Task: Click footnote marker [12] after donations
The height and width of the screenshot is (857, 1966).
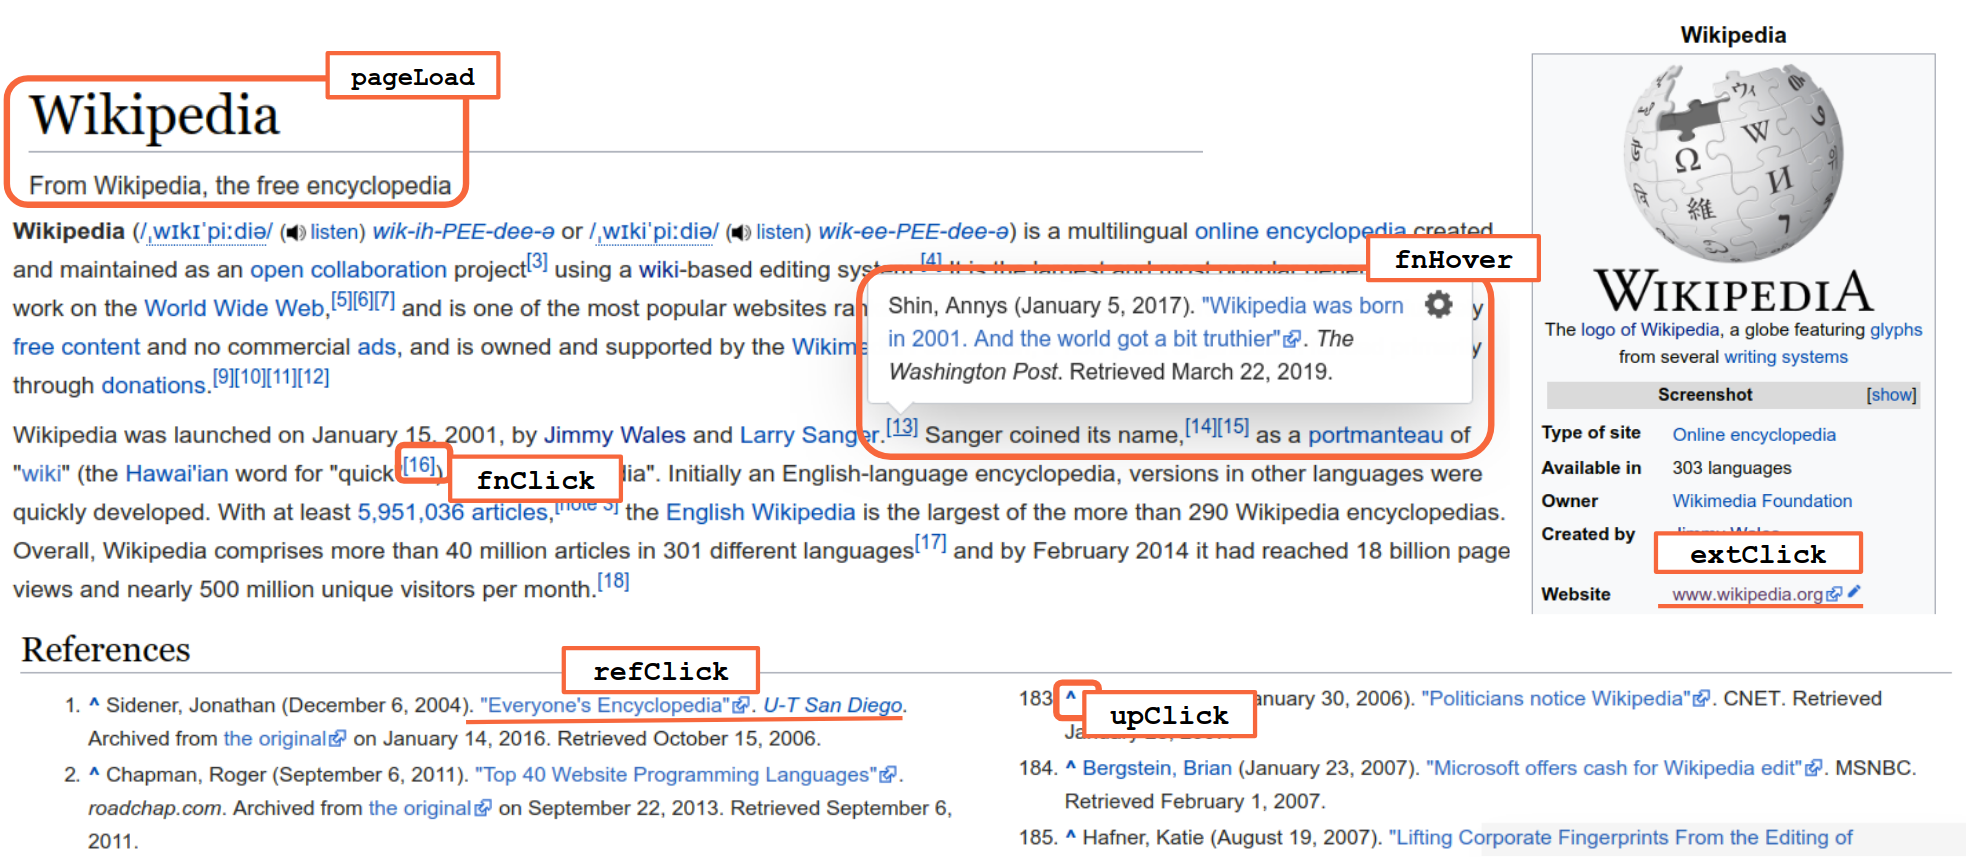Action: (x=313, y=377)
